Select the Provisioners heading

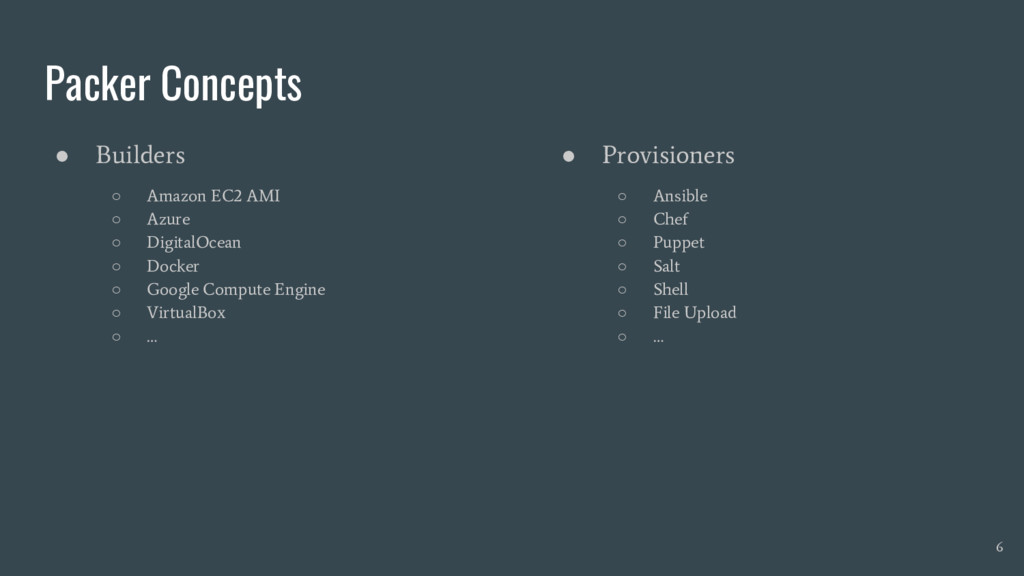click(668, 155)
